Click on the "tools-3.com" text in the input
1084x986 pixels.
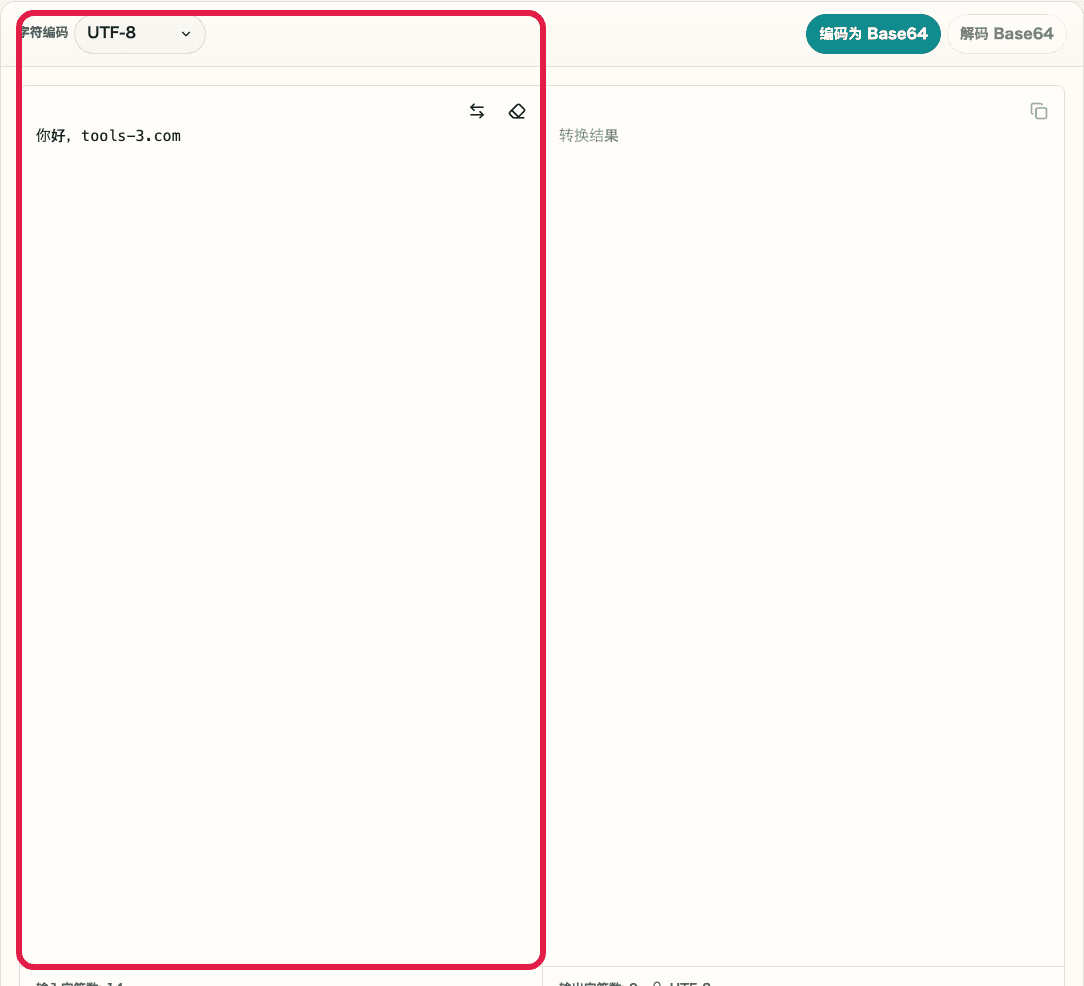coord(131,136)
